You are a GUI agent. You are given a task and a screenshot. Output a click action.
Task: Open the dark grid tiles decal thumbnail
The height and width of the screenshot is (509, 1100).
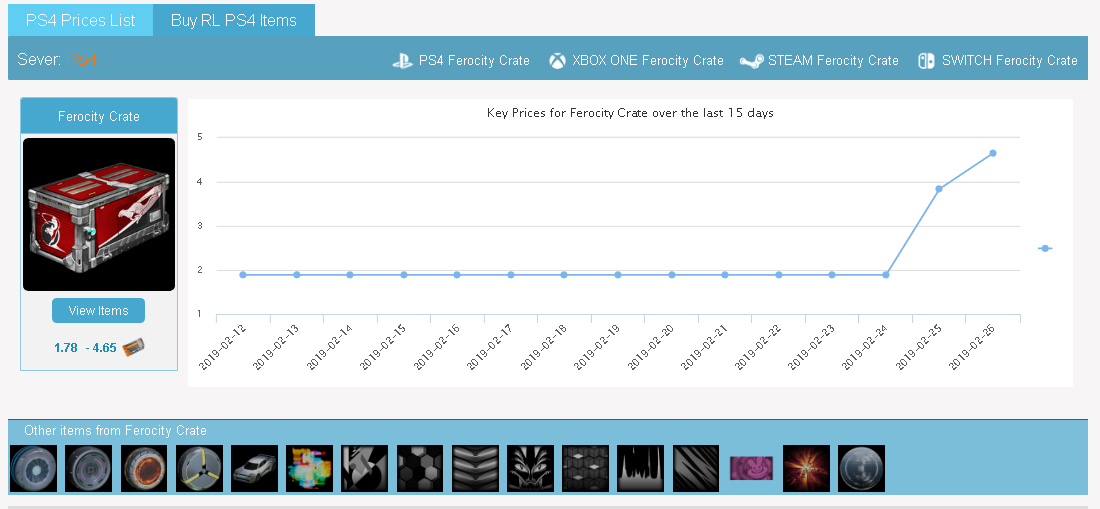586,468
